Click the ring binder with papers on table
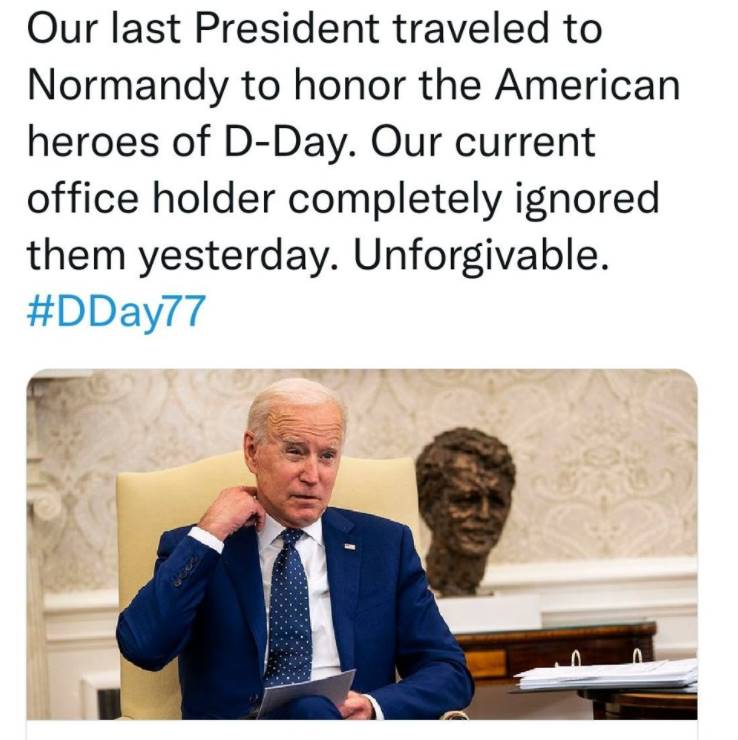738x740 pixels. click(x=607, y=672)
